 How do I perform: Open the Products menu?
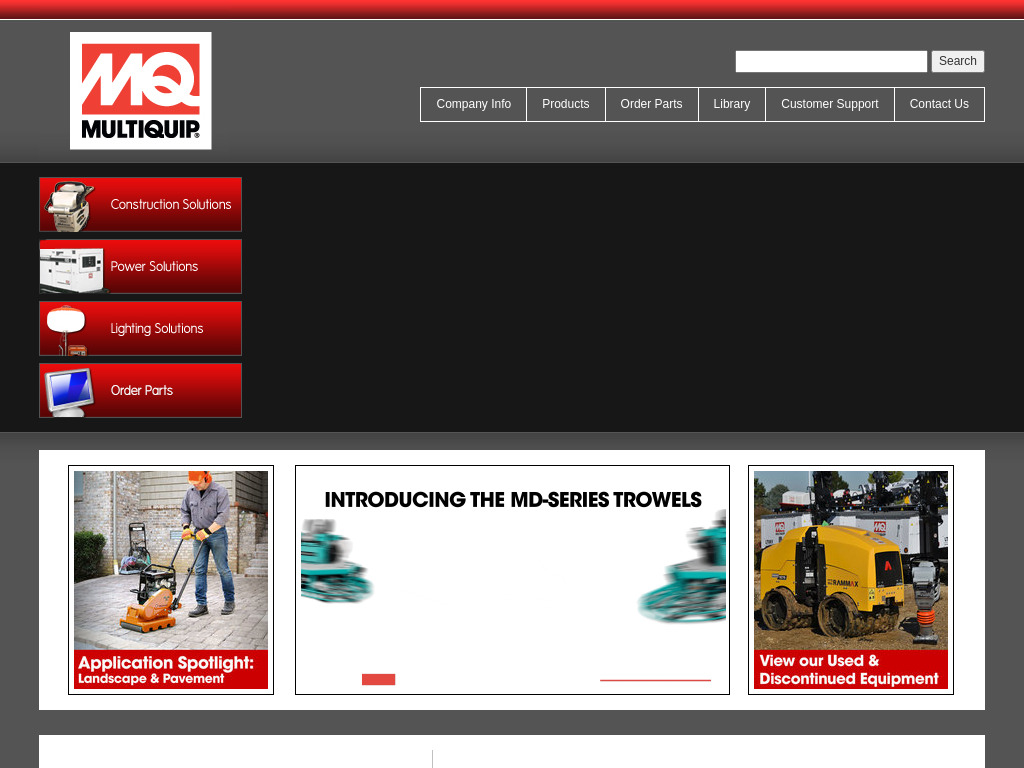(566, 104)
